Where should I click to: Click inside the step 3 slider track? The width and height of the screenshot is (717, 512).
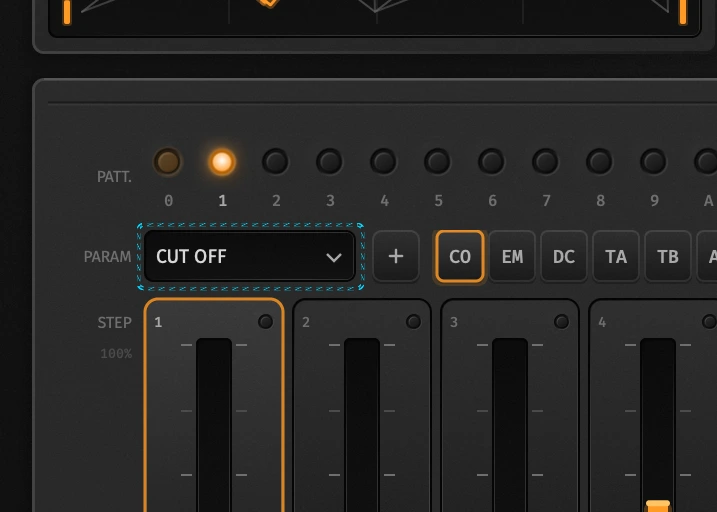click(510, 425)
